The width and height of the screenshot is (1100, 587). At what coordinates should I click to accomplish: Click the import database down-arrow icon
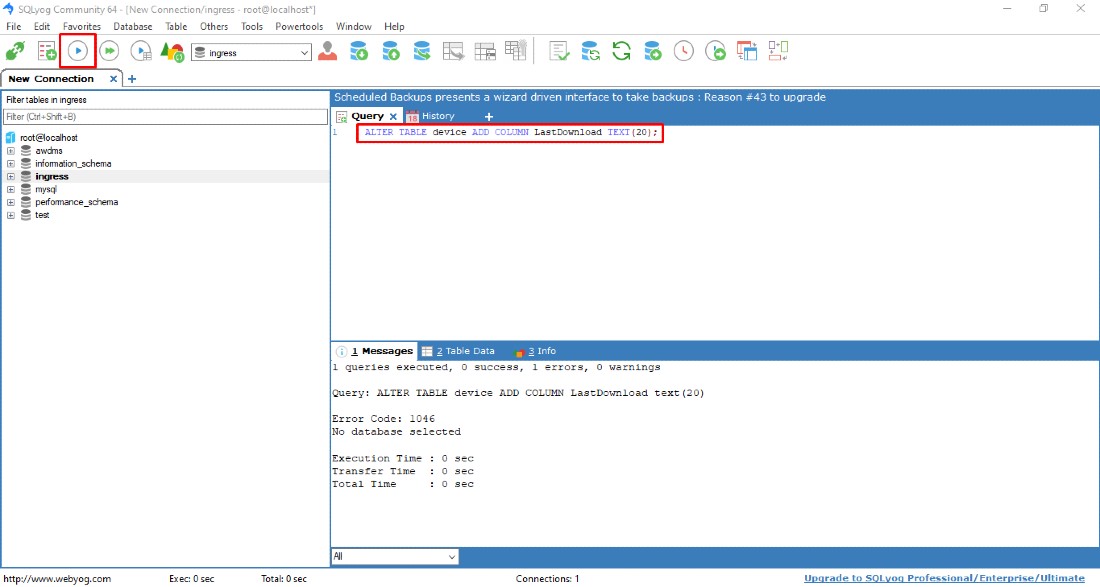[359, 51]
